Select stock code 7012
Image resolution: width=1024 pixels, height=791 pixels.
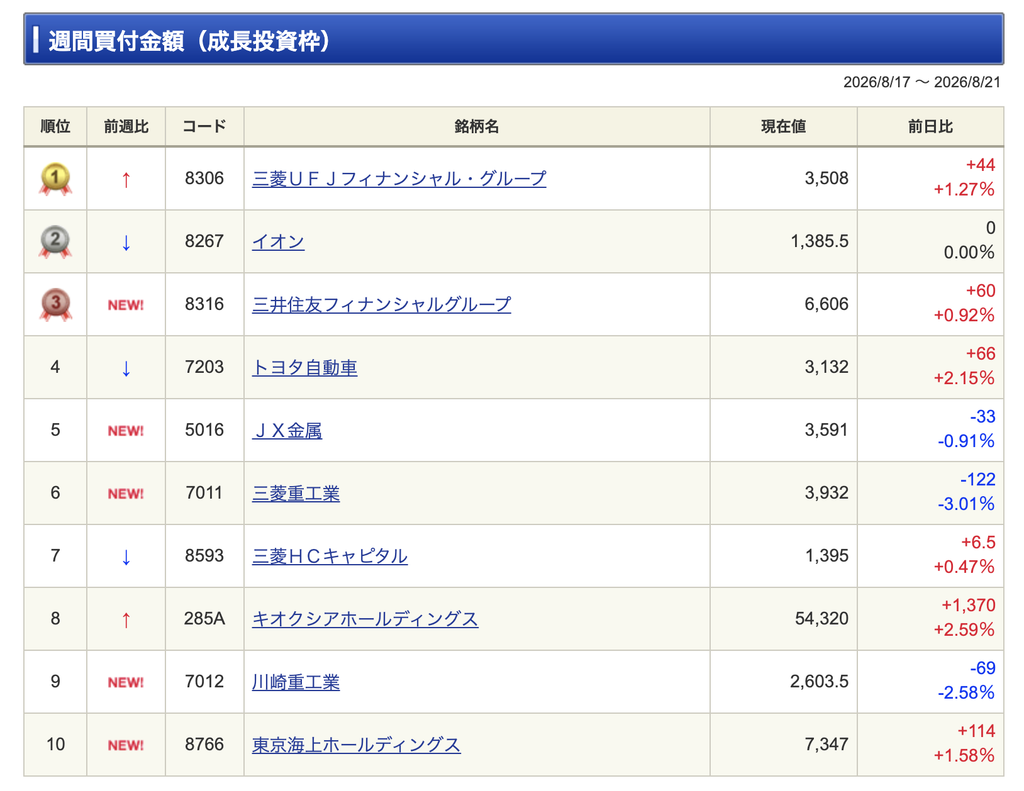coord(204,681)
